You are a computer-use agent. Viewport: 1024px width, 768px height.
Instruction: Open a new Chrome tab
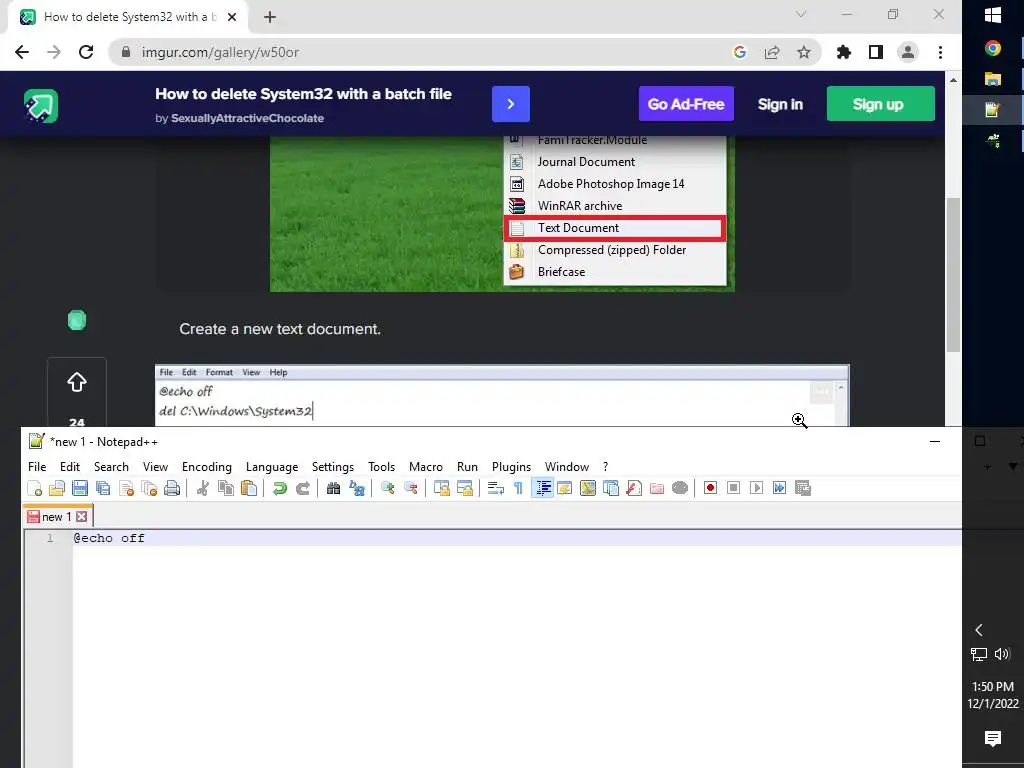pyautogui.click(x=270, y=17)
